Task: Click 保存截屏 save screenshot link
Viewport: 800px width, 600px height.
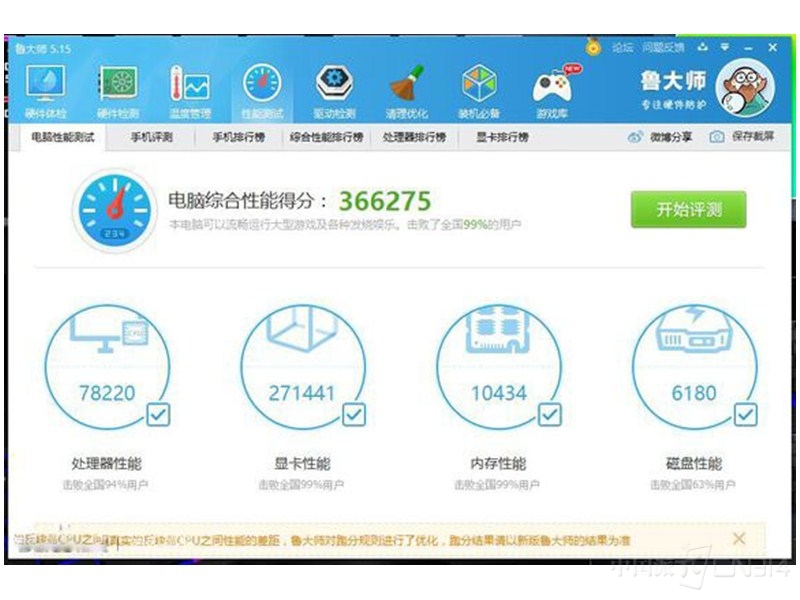Action: tap(742, 137)
